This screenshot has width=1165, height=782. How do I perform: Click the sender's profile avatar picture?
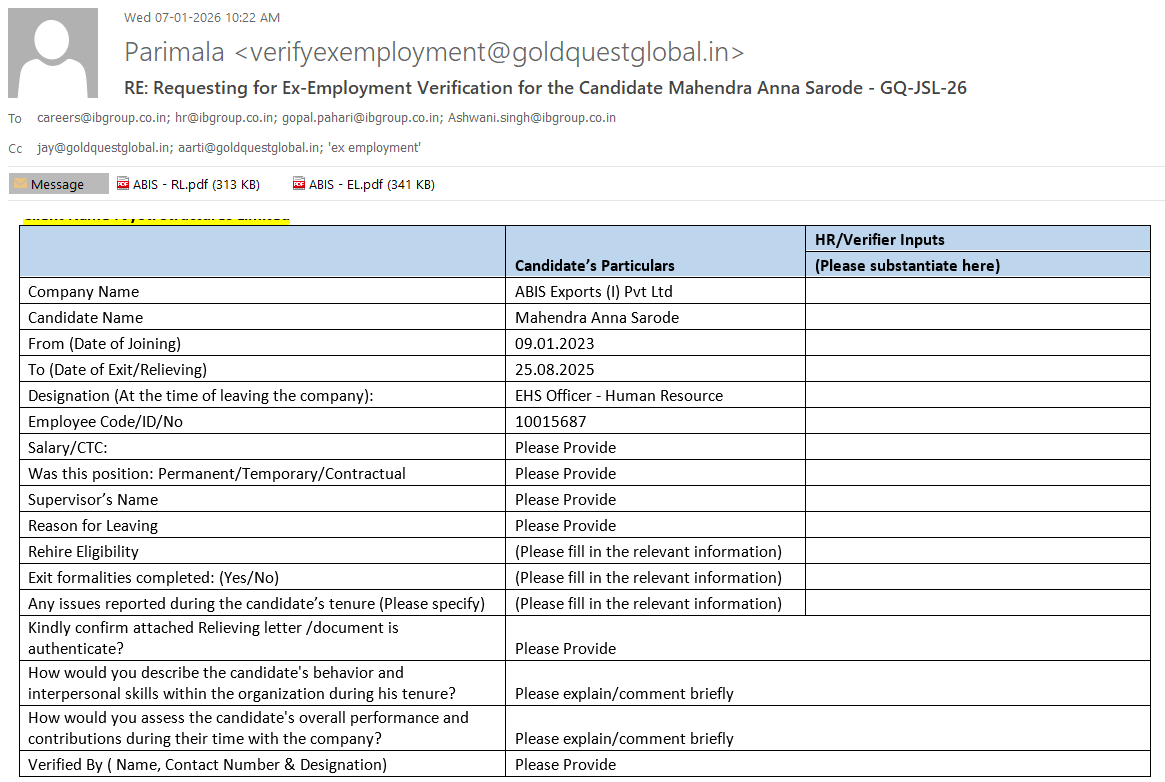[53, 53]
